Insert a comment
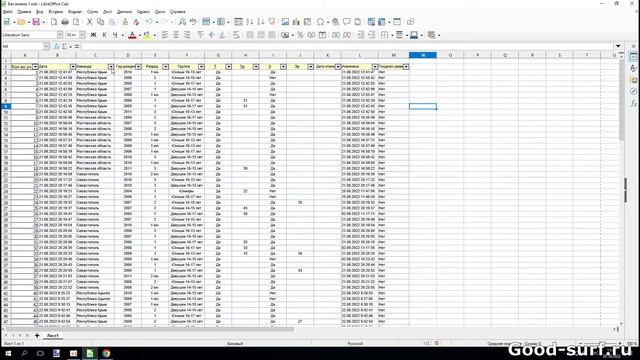Image resolution: width=640 pixels, height=360 pixels. (x=347, y=22)
